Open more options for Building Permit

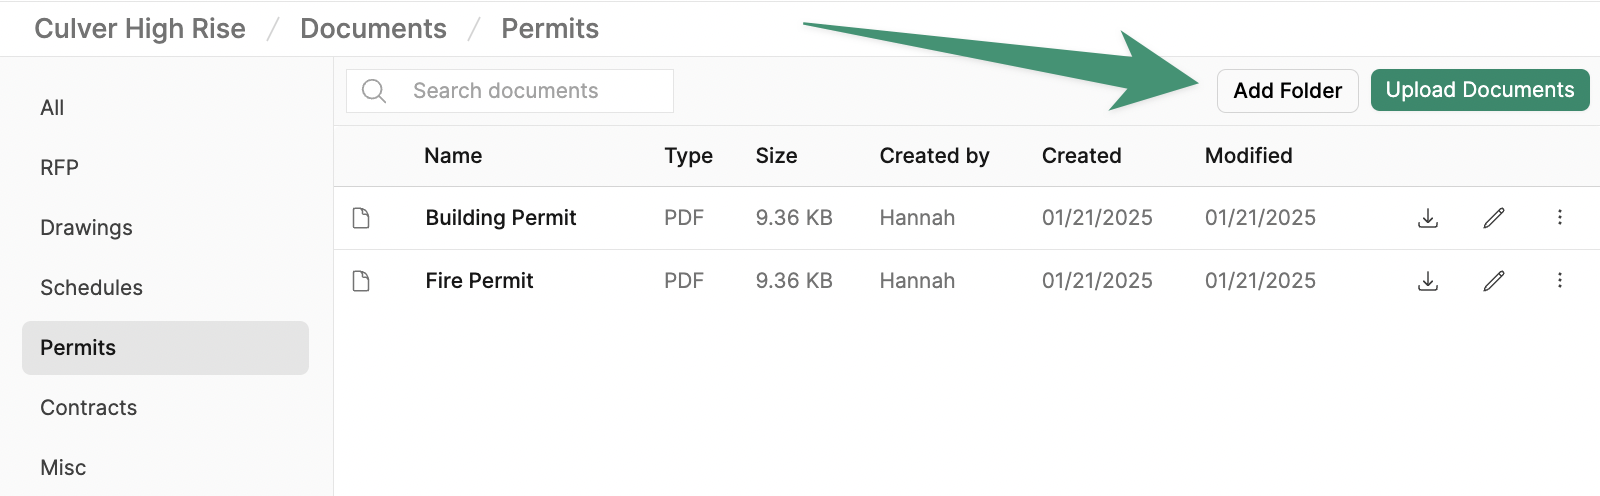(x=1560, y=217)
